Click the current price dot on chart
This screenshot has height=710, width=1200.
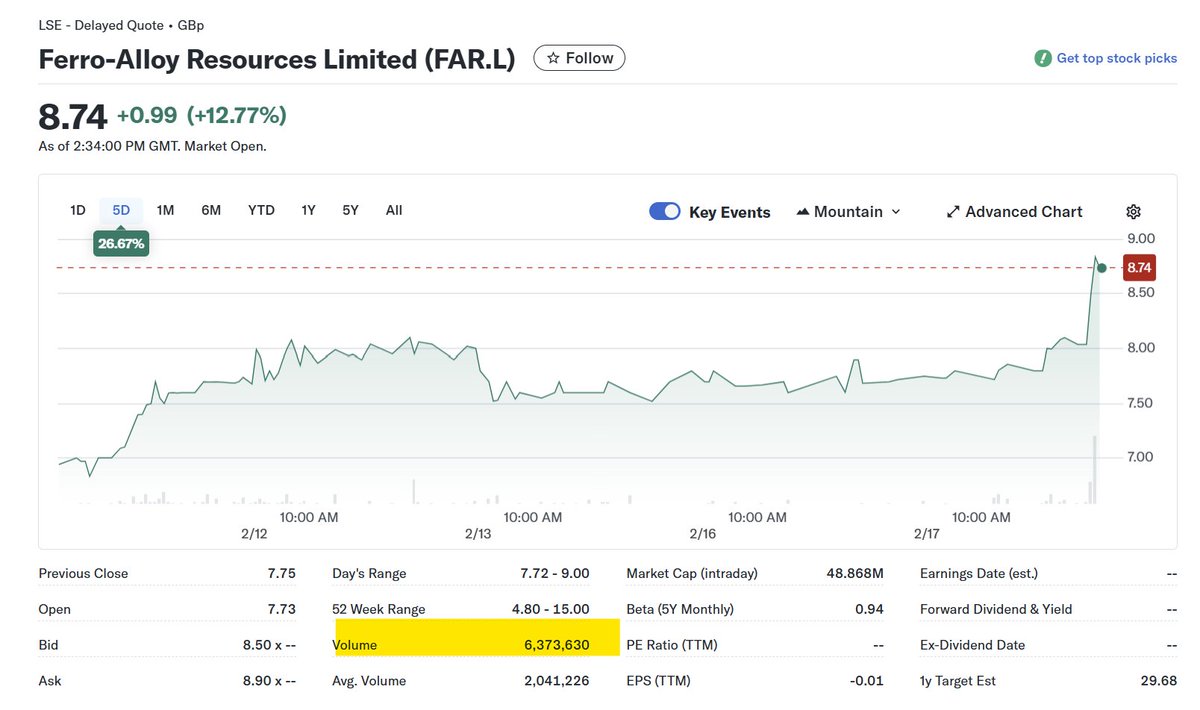(x=1100, y=267)
